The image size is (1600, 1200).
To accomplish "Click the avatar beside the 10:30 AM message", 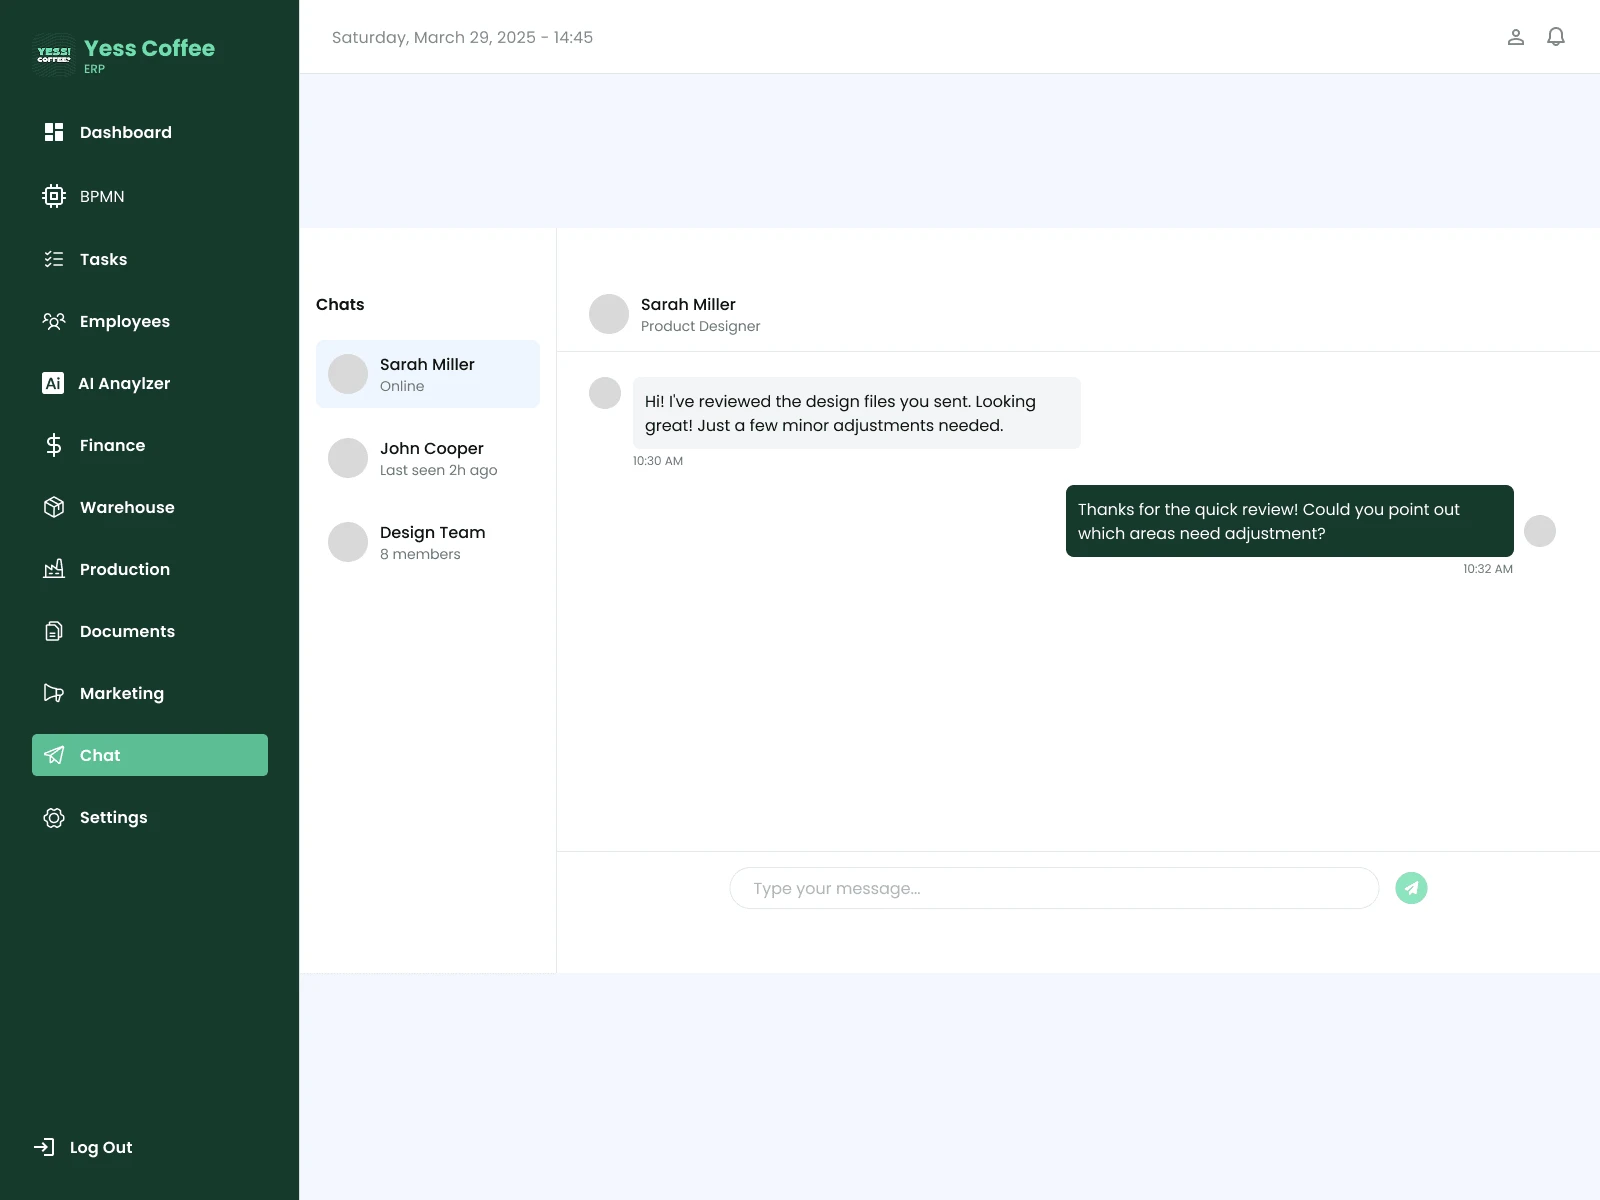I will click(x=605, y=393).
